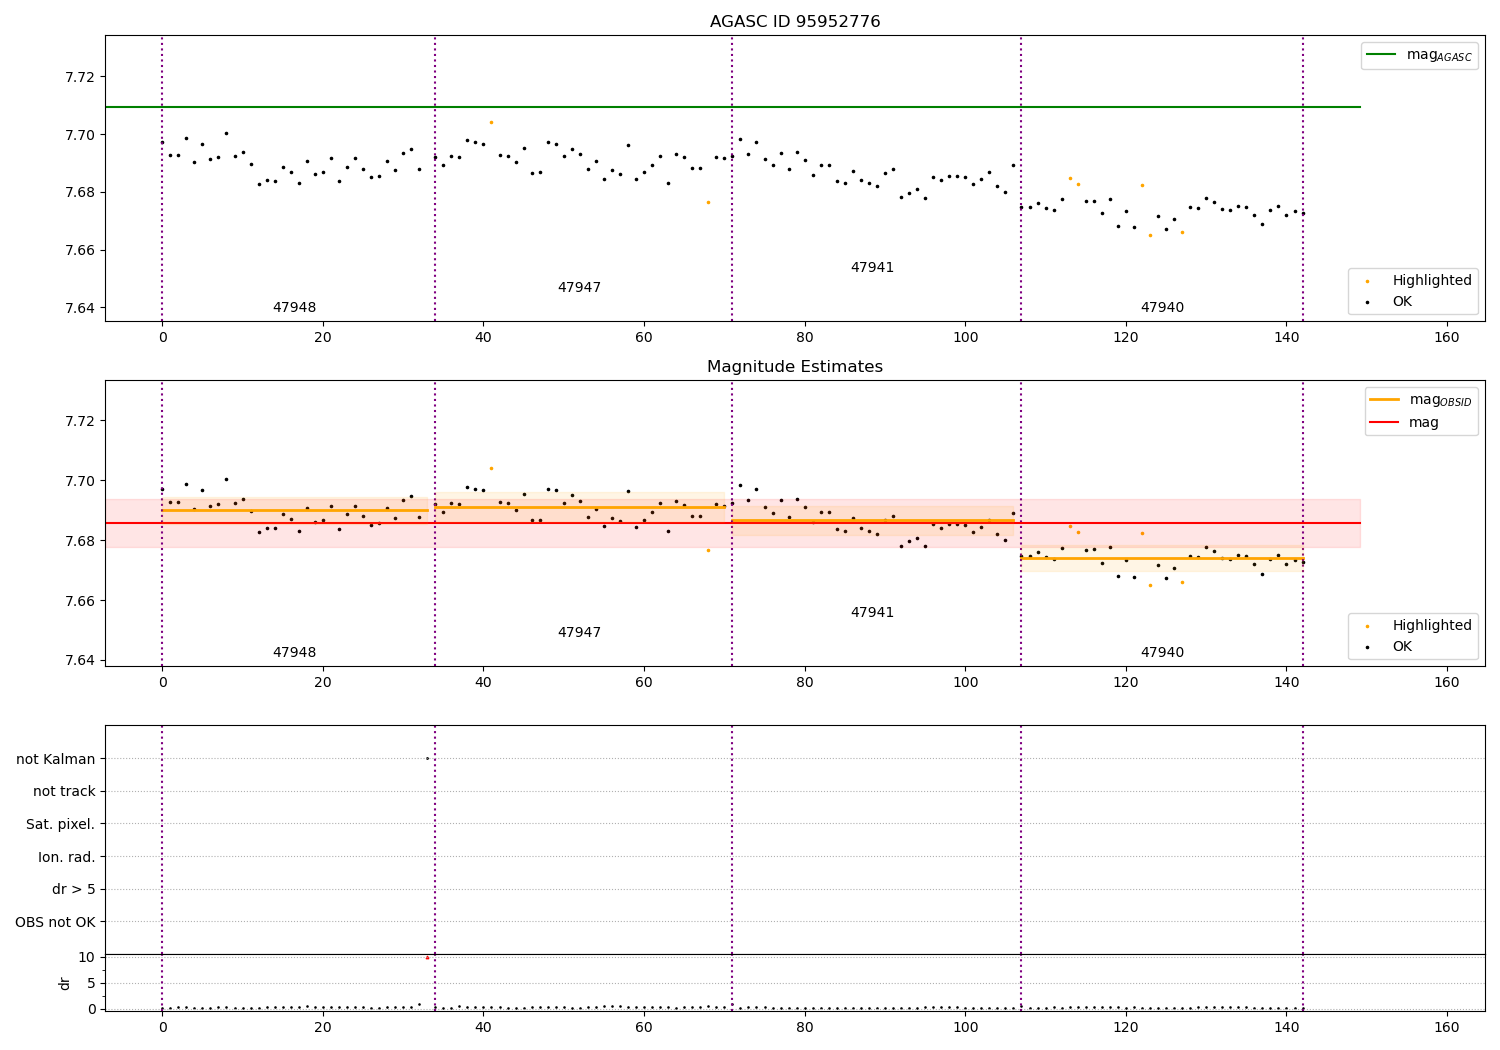Click the "not Kalman" axis label
The image size is (1500, 1050).
(x=56, y=759)
